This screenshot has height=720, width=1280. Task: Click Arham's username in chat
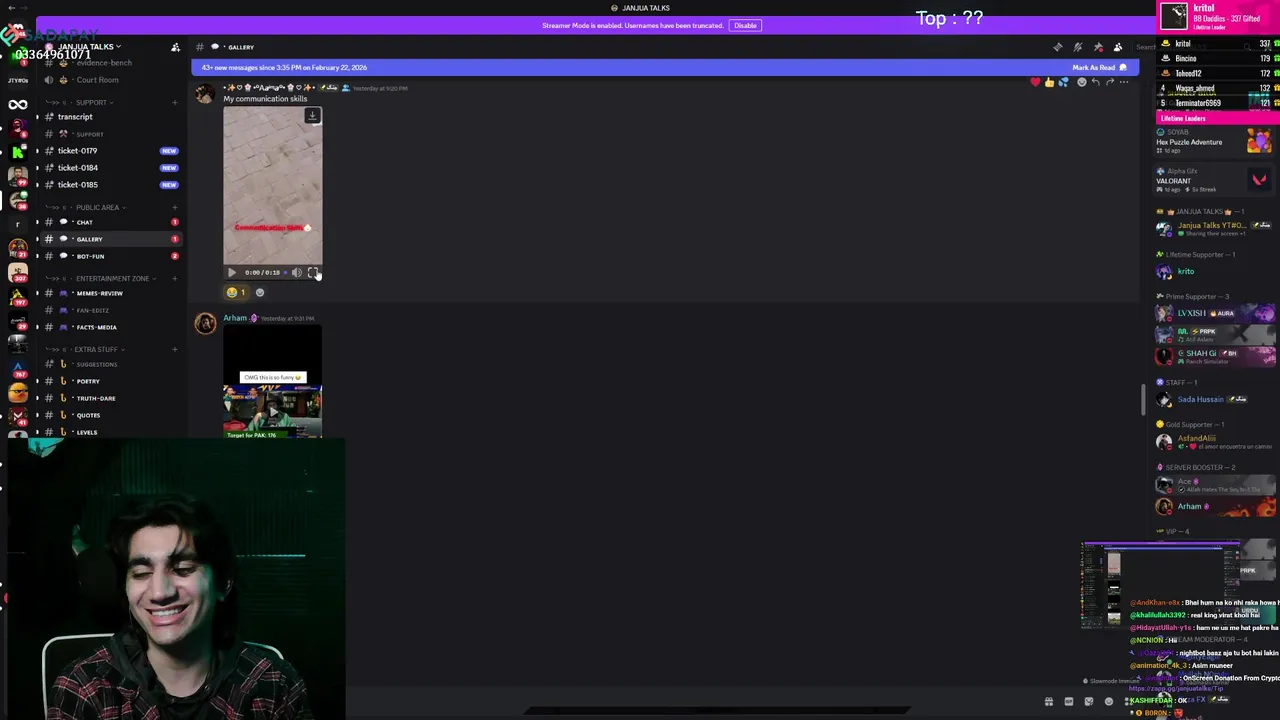click(x=235, y=318)
